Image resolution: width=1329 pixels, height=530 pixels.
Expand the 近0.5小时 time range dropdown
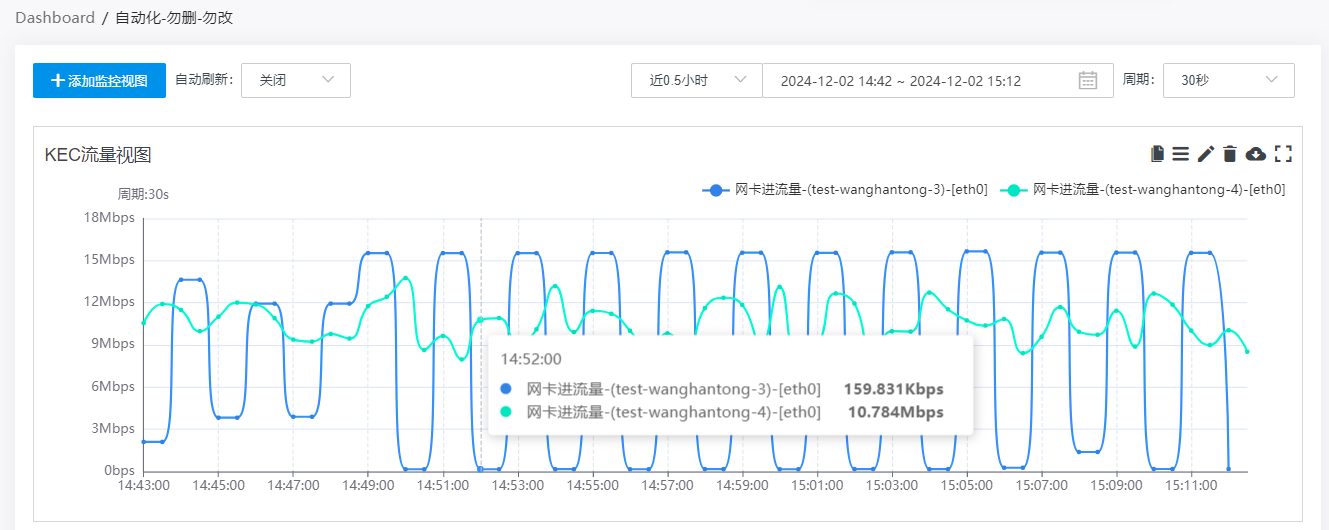tap(696, 81)
